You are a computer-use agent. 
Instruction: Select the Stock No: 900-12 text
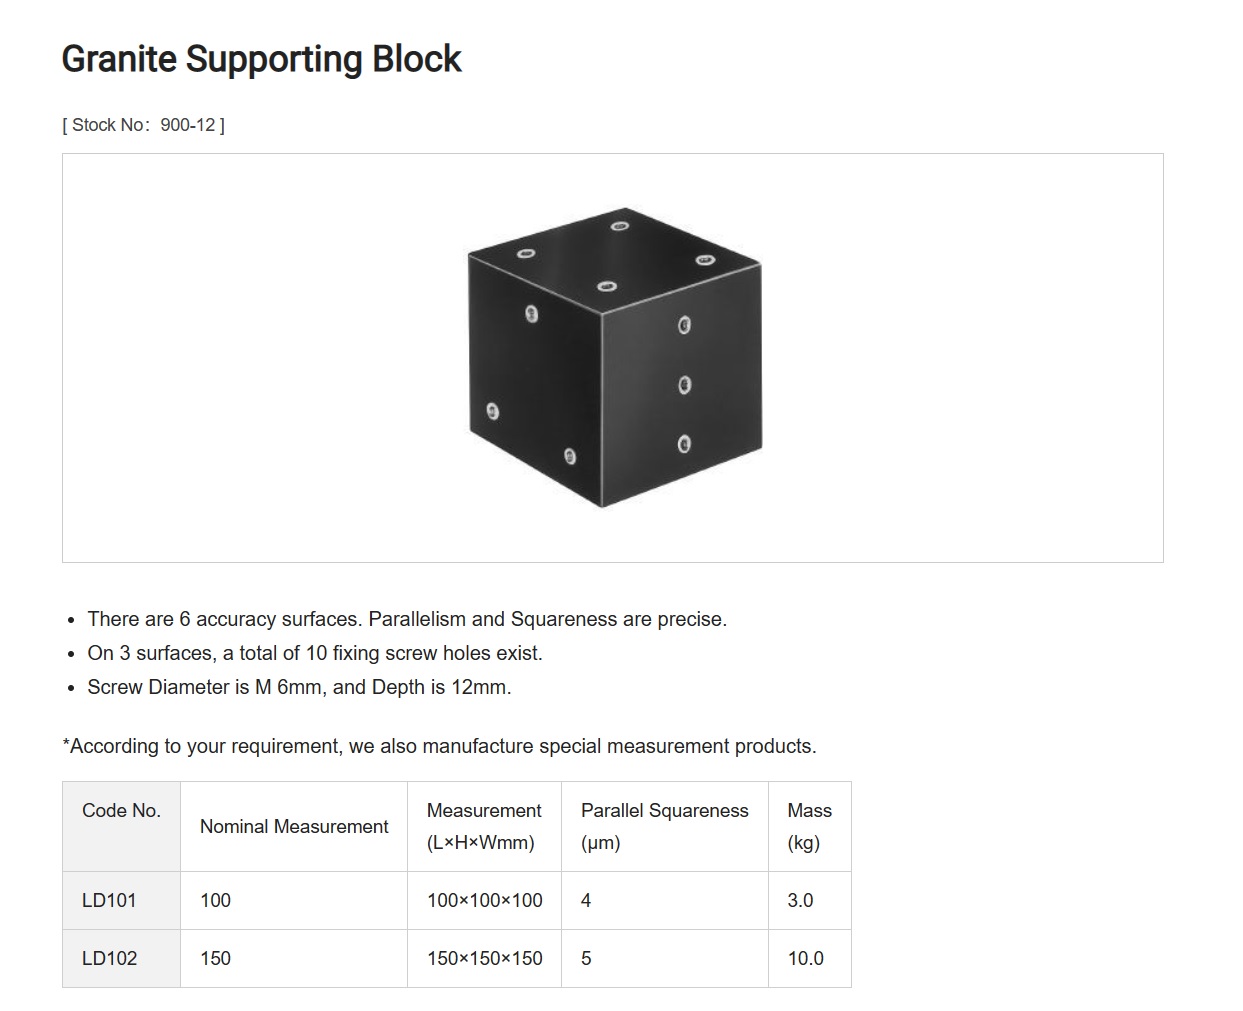click(143, 125)
